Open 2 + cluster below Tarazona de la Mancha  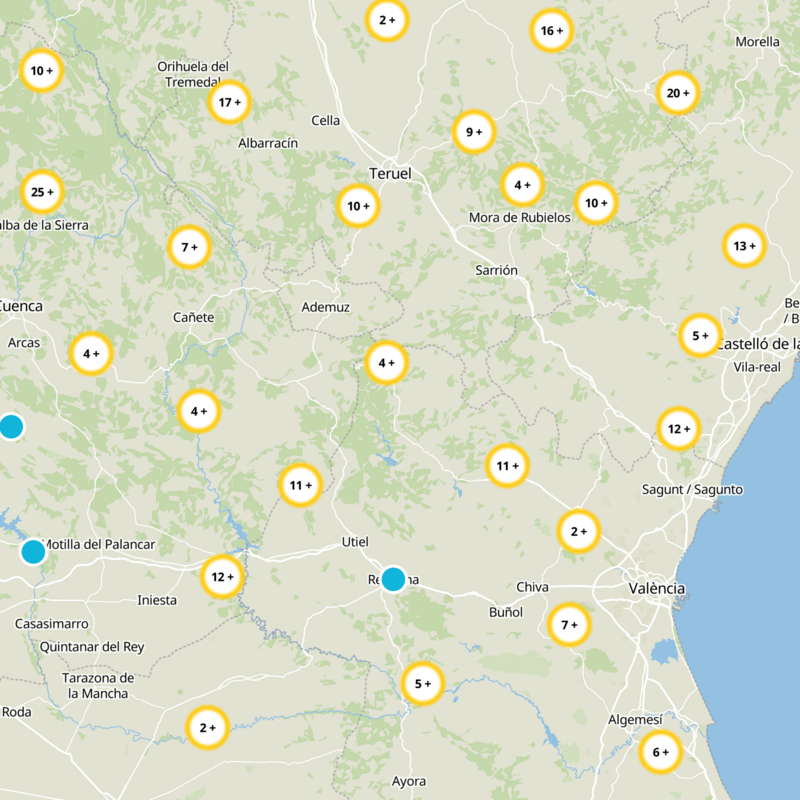[x=207, y=728]
